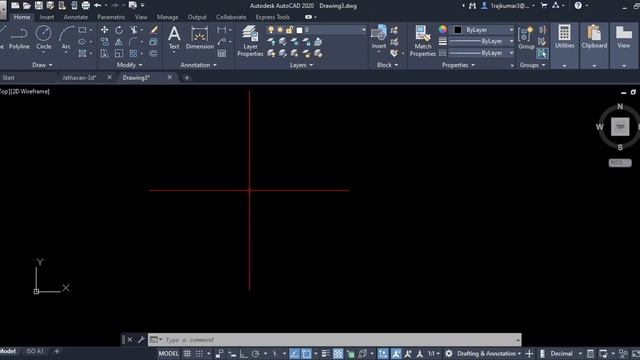Click the WCS label under ViewCube

pos(620,163)
